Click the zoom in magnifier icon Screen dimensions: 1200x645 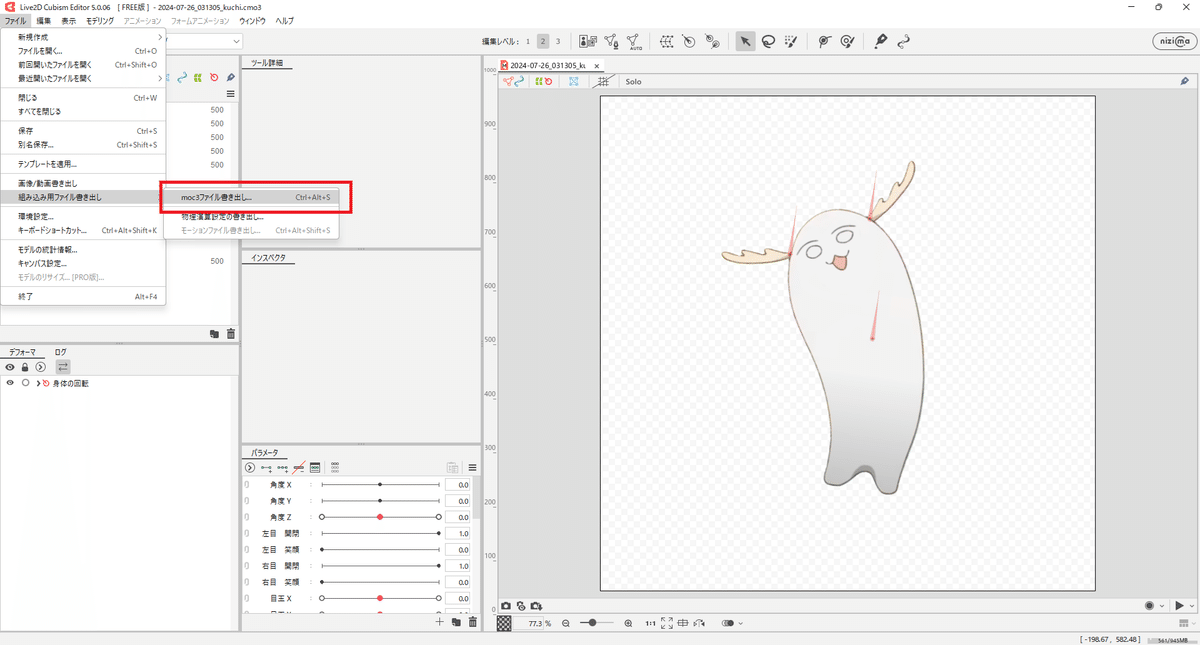tap(628, 623)
